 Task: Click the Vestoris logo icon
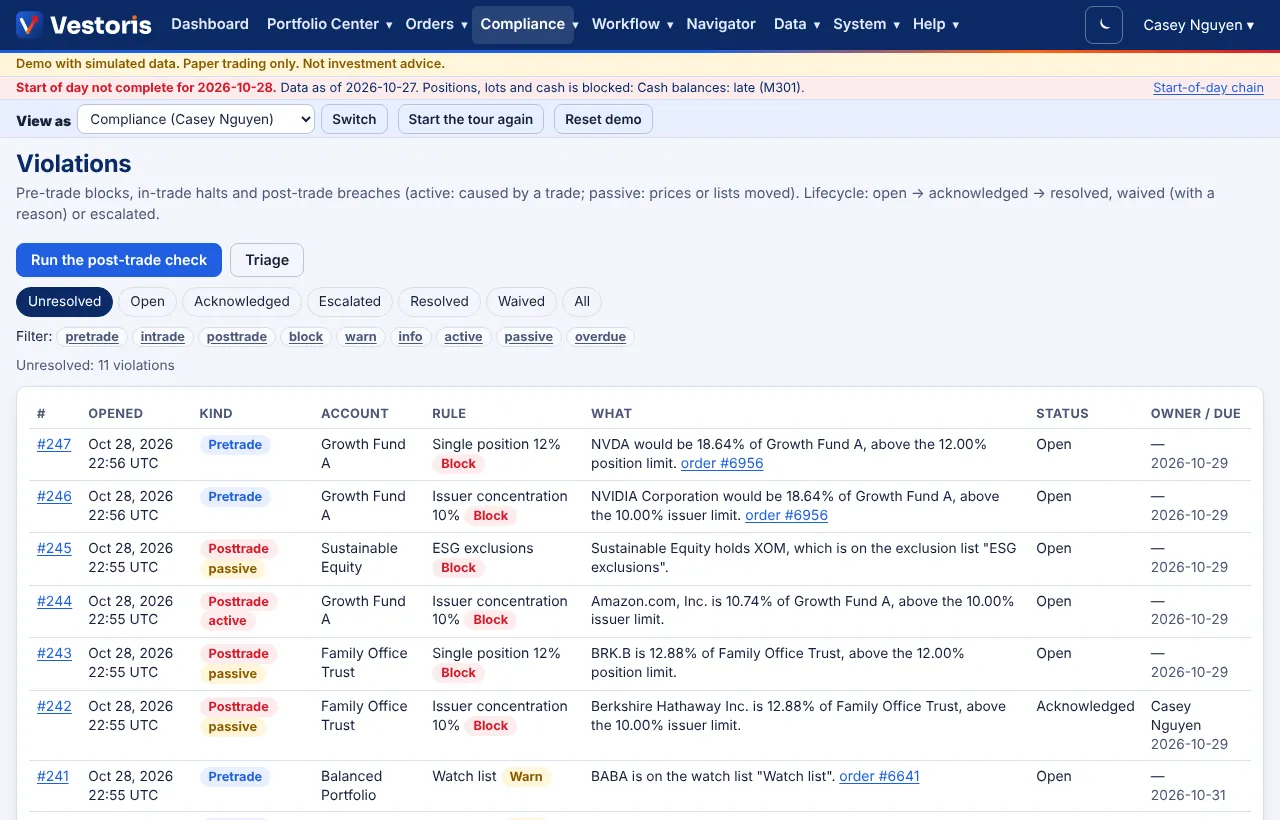pyautogui.click(x=29, y=24)
